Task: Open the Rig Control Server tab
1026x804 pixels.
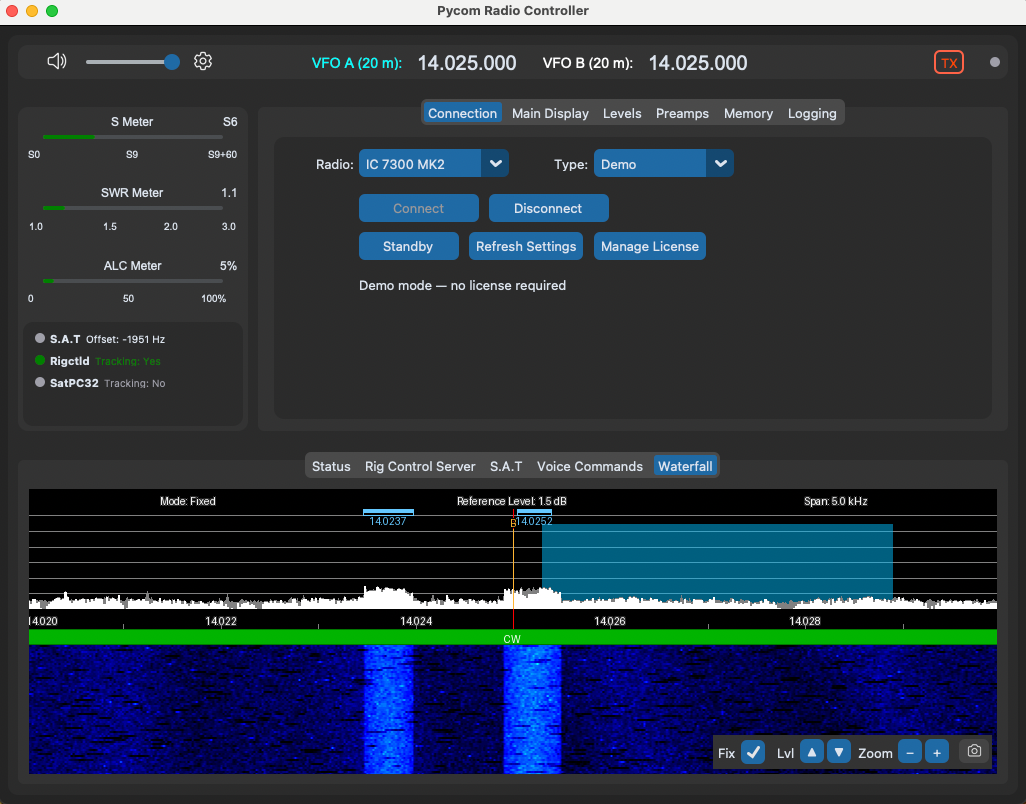Action: [x=420, y=466]
